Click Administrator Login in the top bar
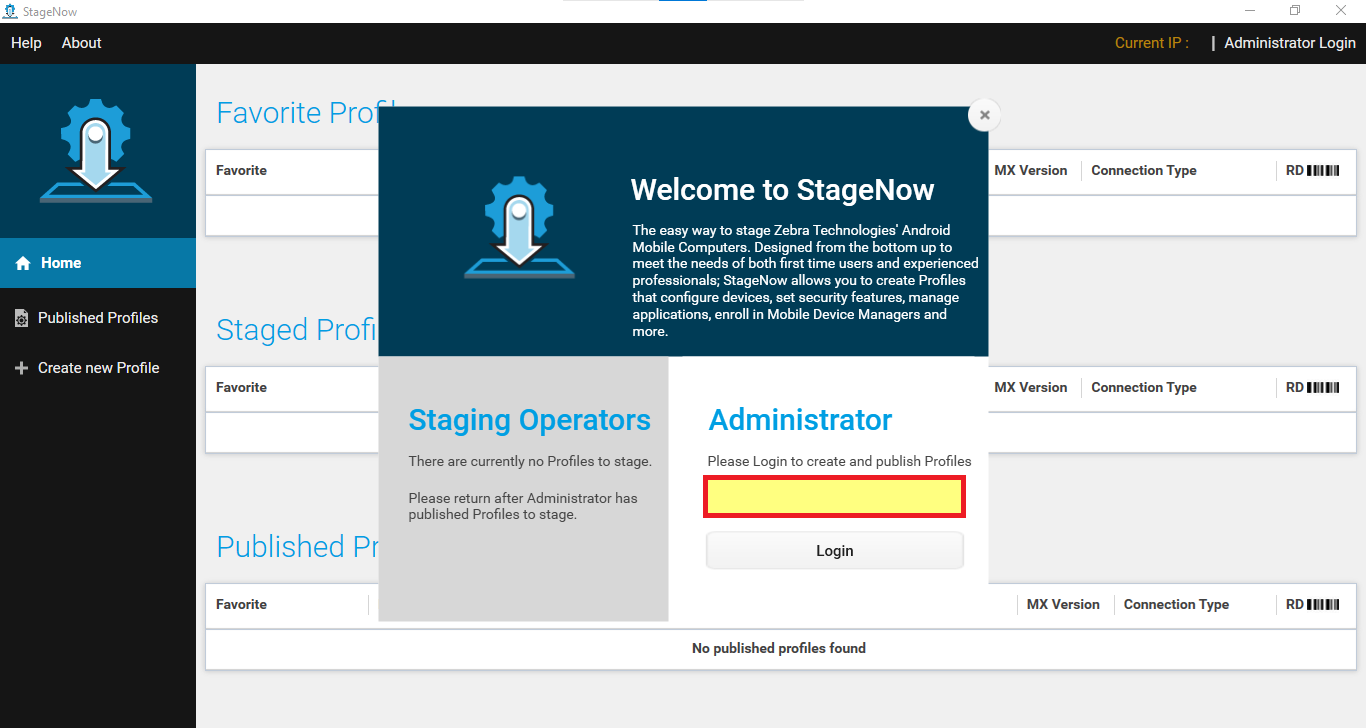Image resolution: width=1366 pixels, height=728 pixels. [1290, 43]
